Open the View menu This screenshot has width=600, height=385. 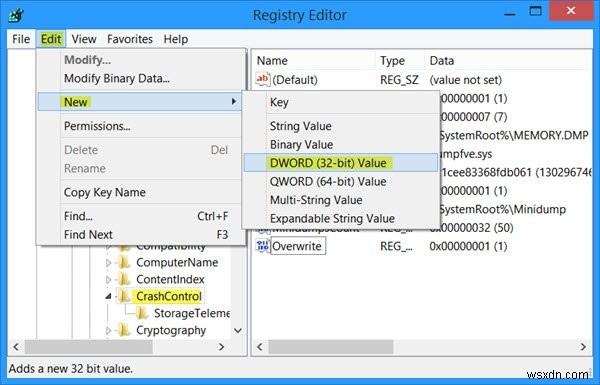tap(84, 39)
